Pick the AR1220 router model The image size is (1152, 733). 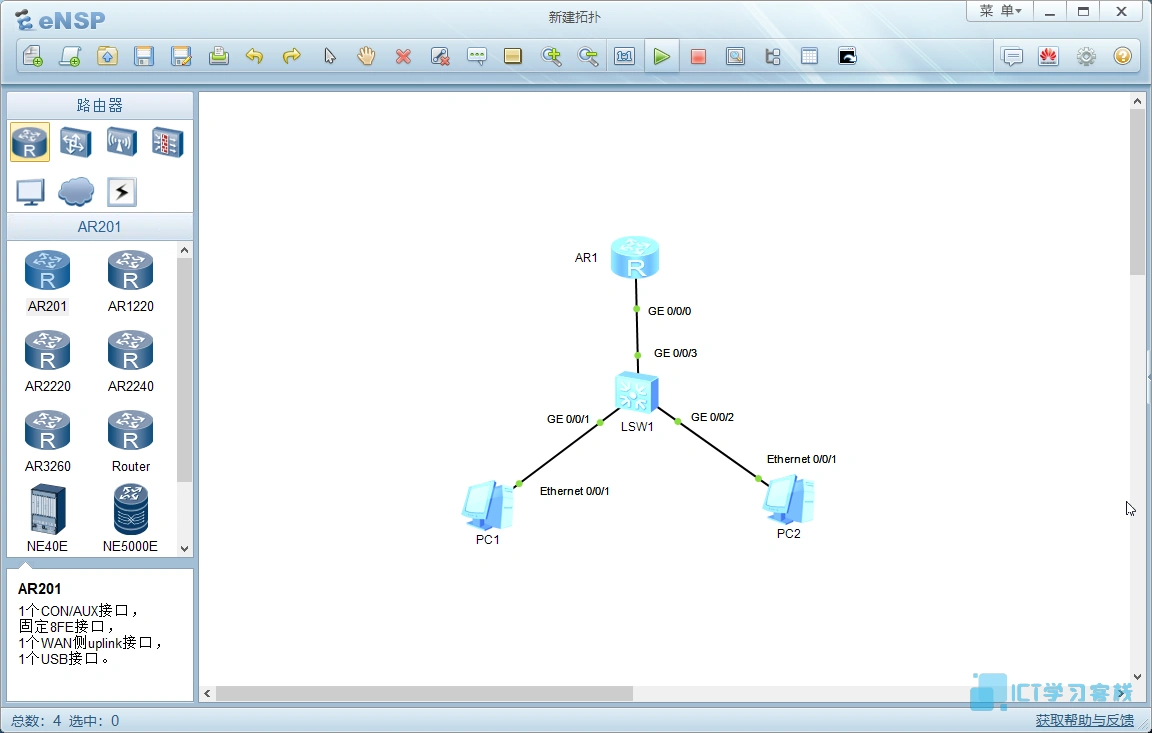131,281
